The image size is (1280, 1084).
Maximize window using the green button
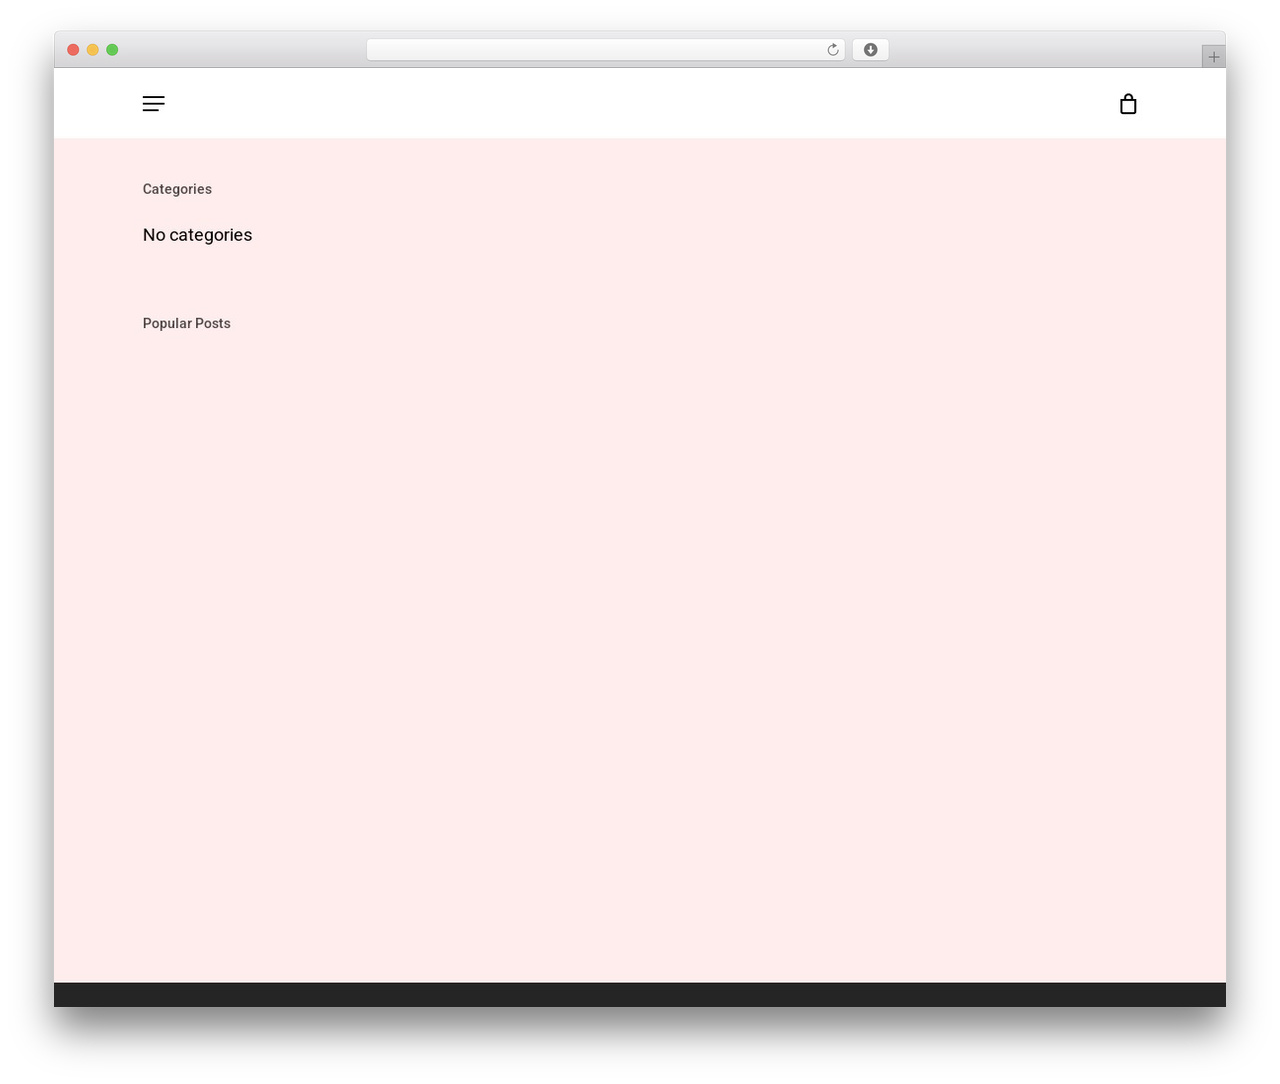[x=112, y=50]
